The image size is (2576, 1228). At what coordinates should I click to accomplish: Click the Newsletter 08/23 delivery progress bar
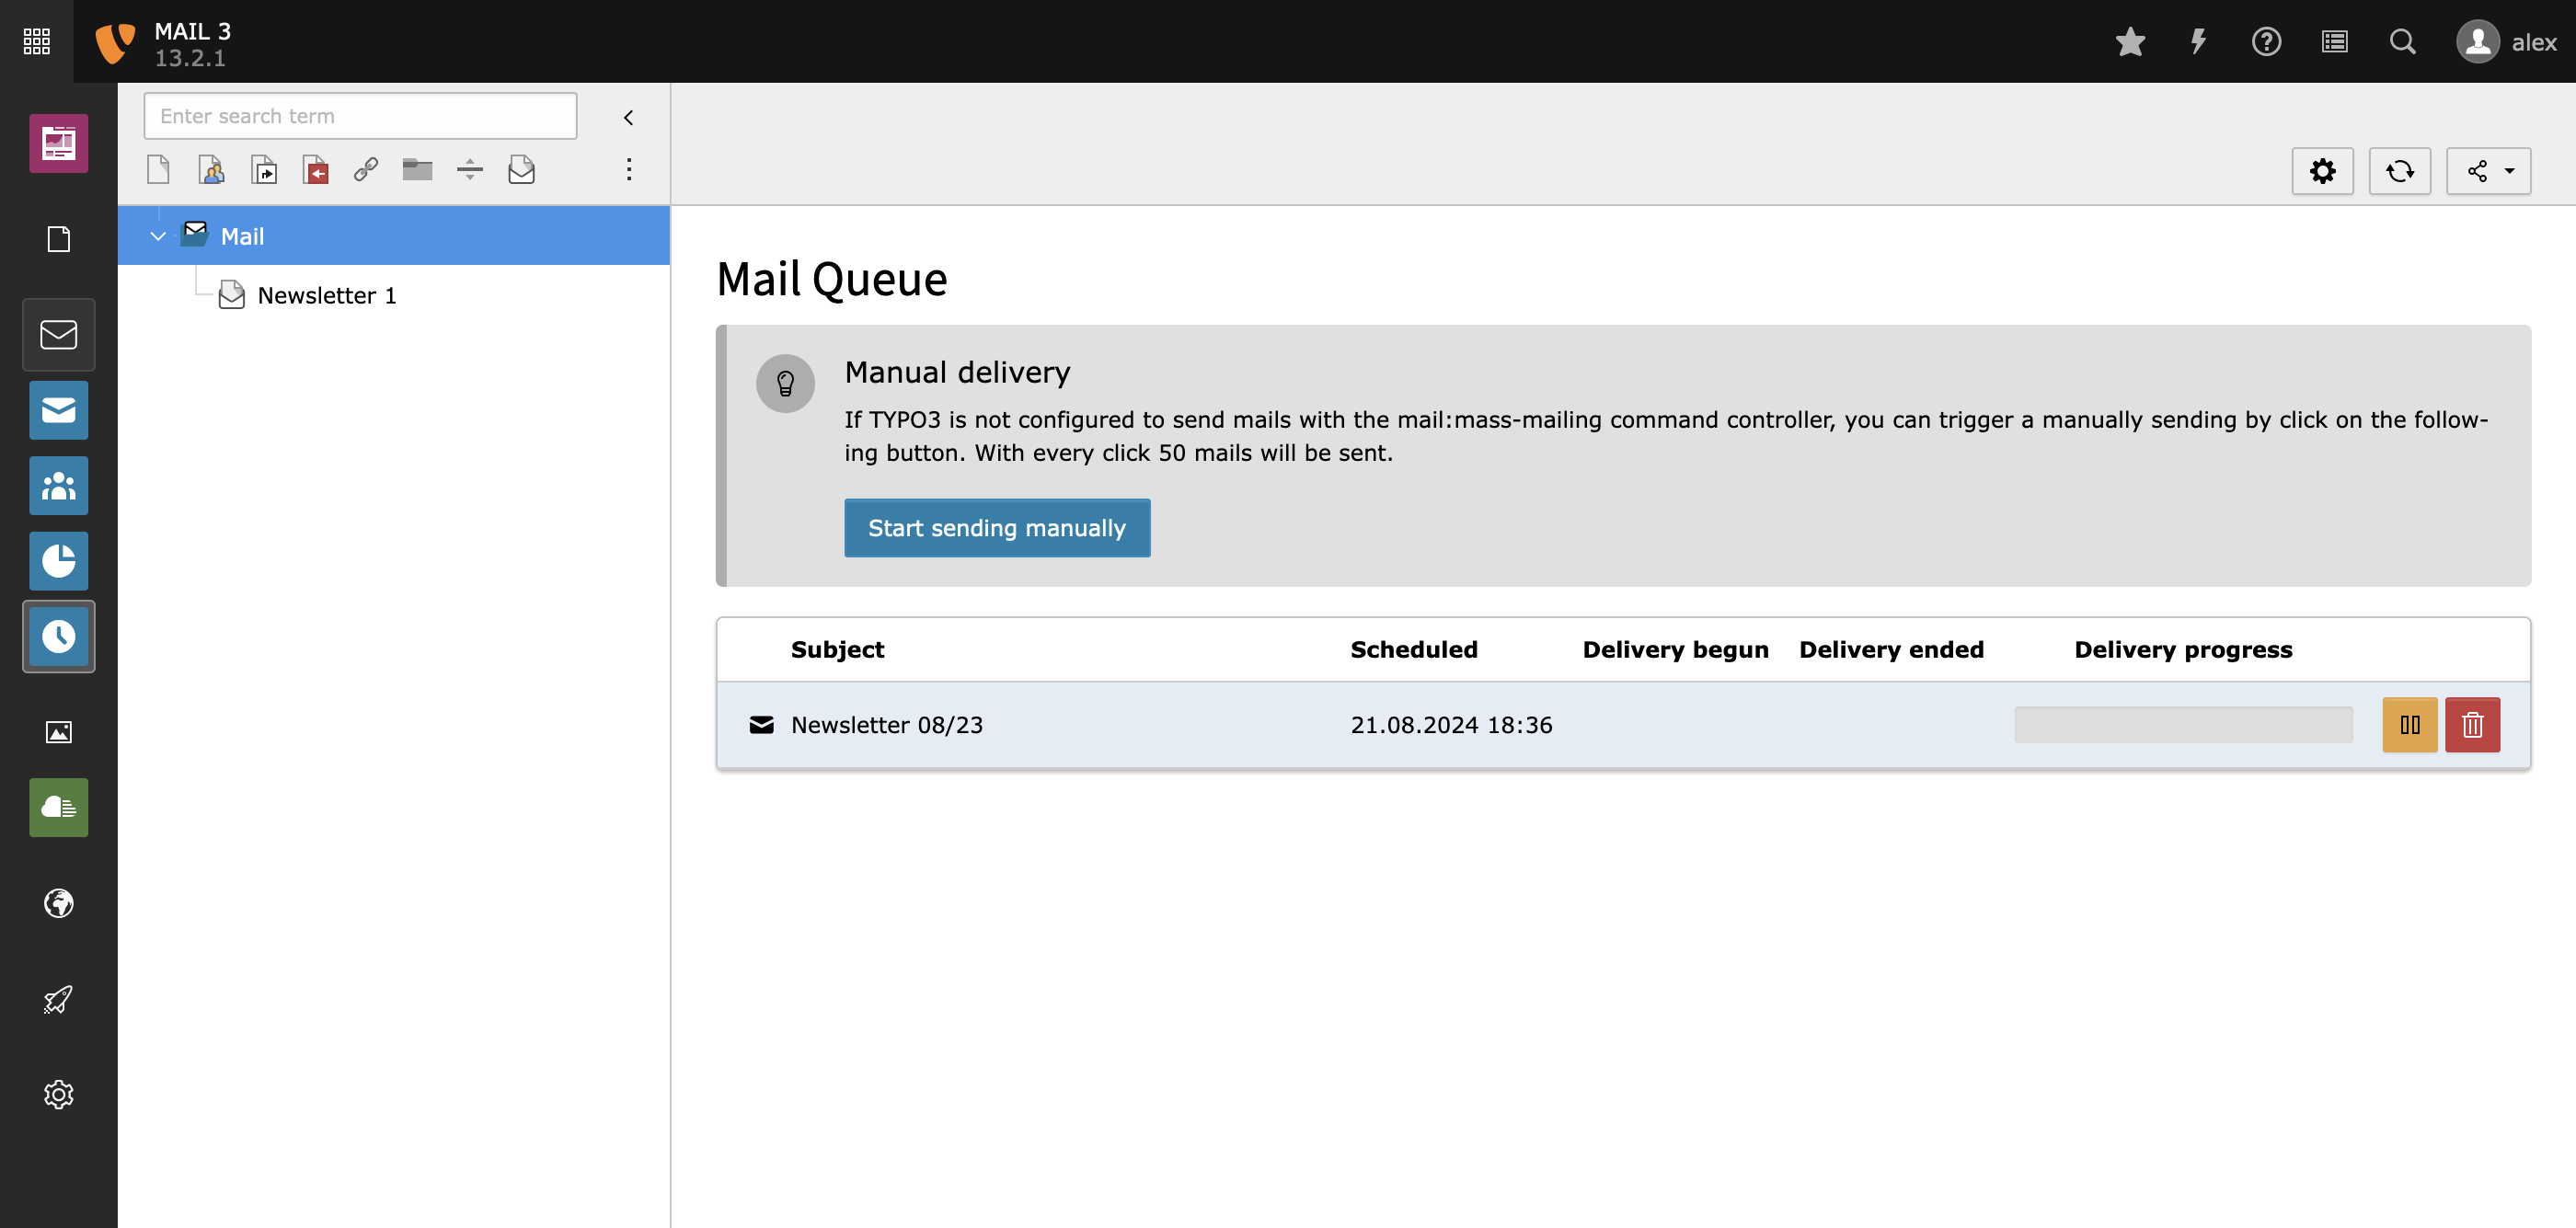click(2183, 725)
